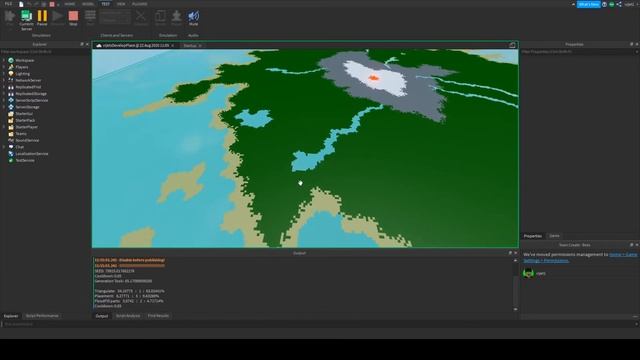Switch to Script Performance tab at bottom left

pos(42,316)
